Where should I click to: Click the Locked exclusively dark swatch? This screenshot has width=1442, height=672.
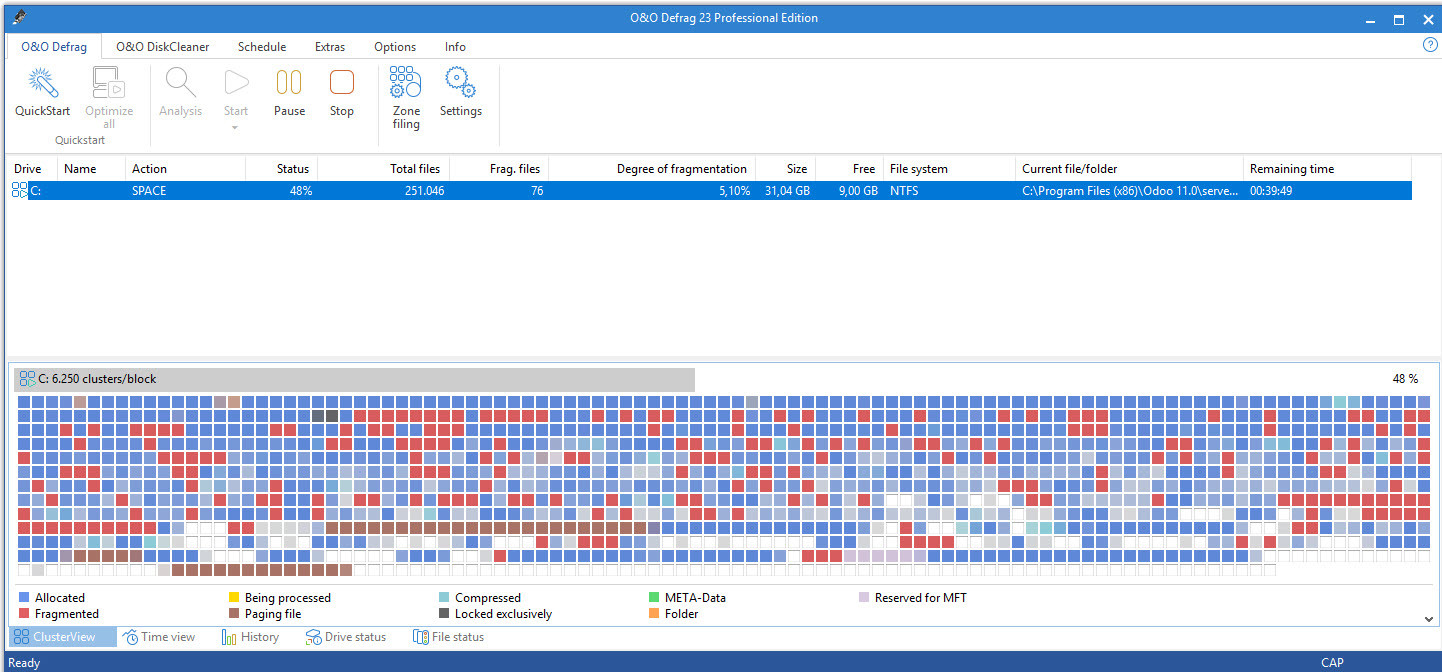click(444, 614)
